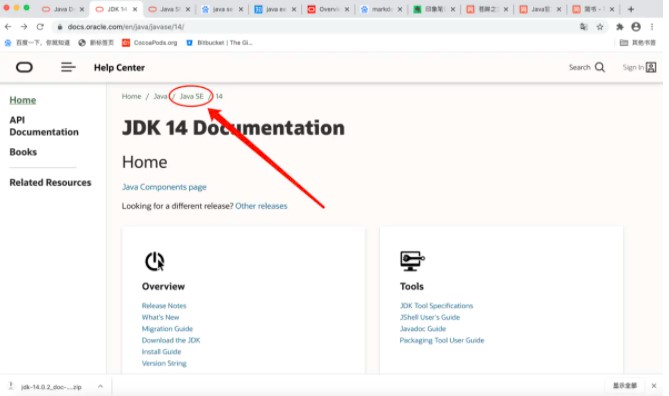Open the Download the JDK link
This screenshot has width=669, height=396.
171,340
